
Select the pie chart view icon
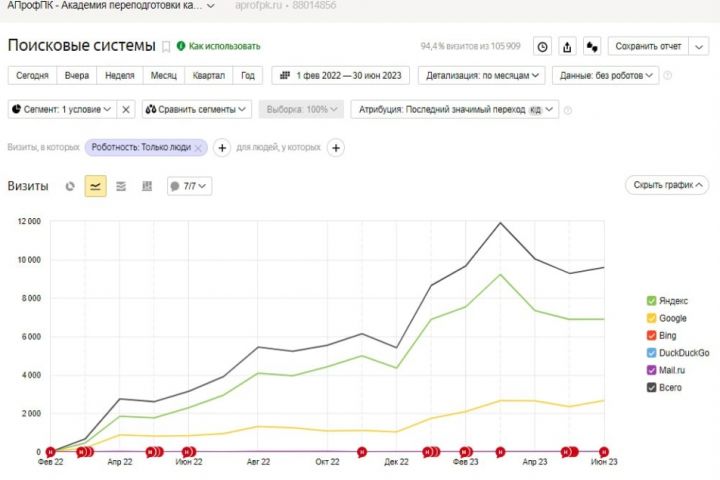point(70,186)
